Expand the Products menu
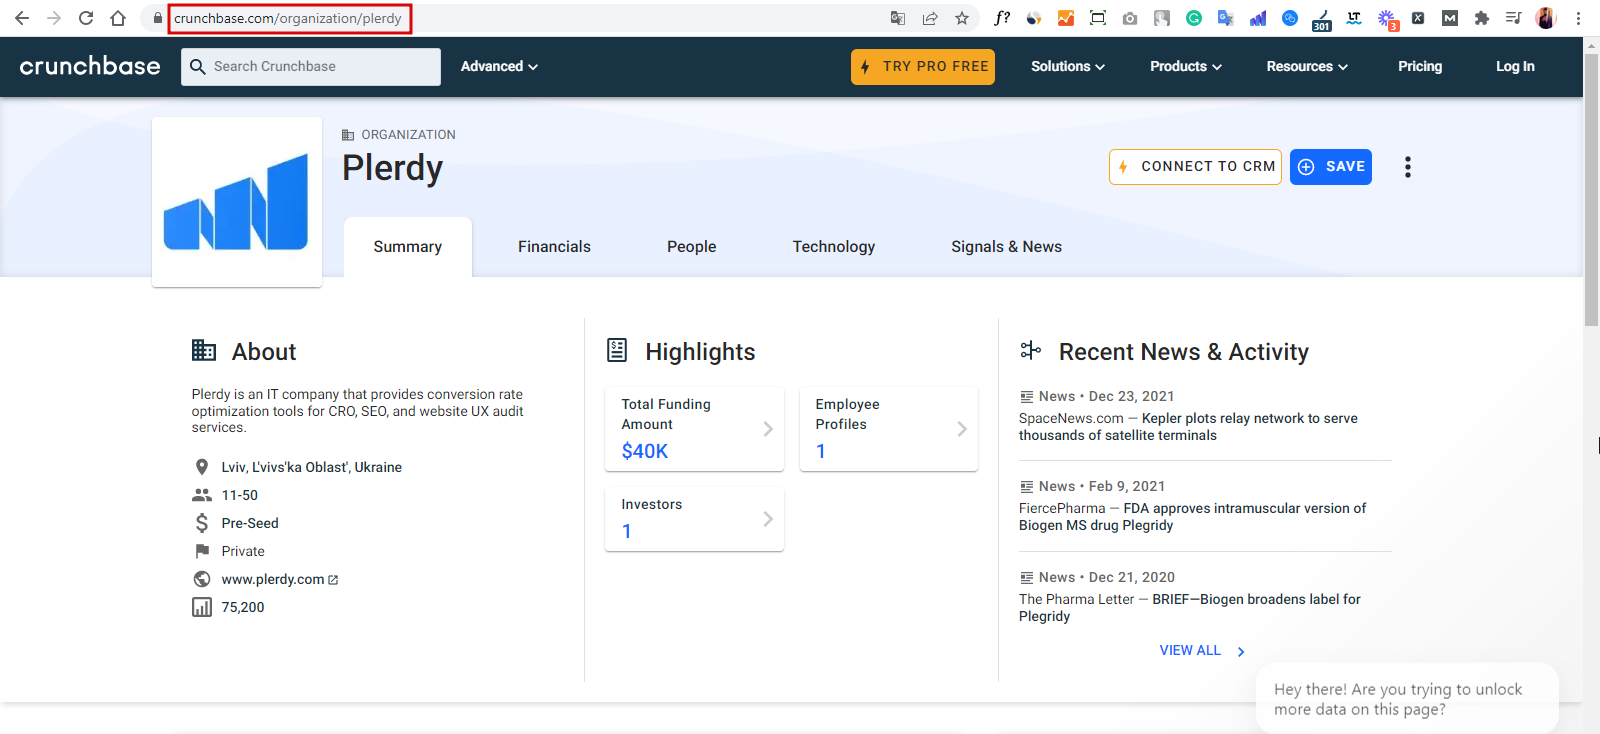 1186,66
